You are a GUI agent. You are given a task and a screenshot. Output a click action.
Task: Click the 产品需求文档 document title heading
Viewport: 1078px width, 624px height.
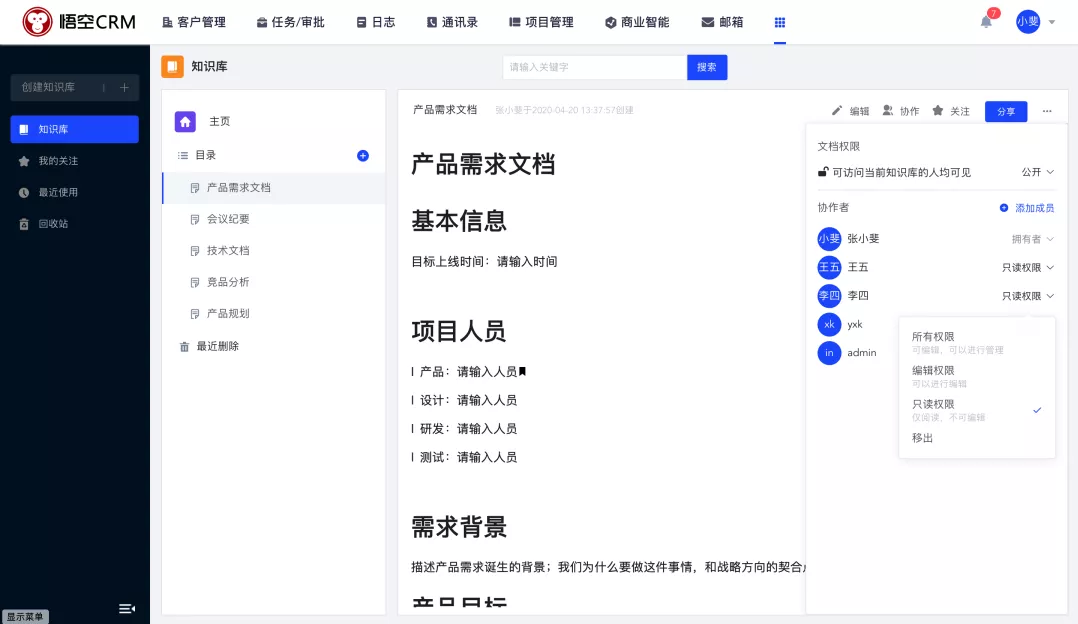(483, 165)
